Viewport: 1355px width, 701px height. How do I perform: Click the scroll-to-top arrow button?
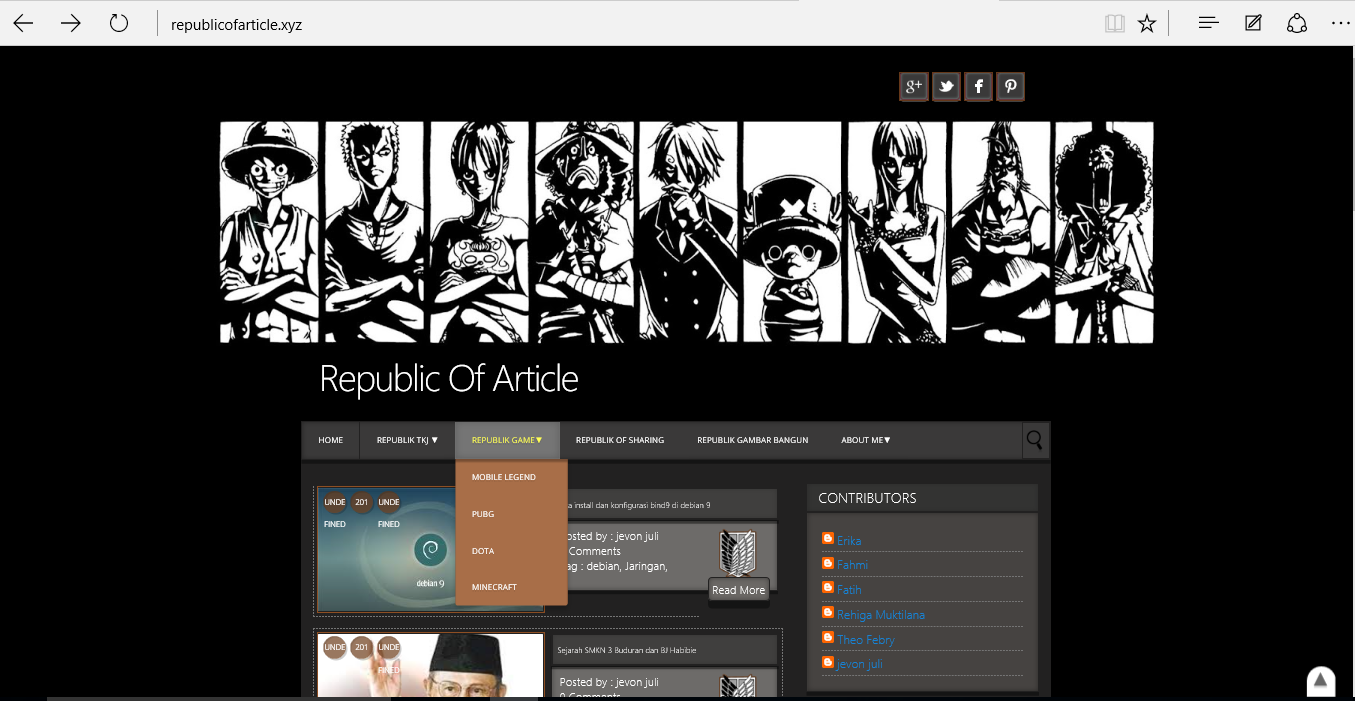coord(1320,681)
